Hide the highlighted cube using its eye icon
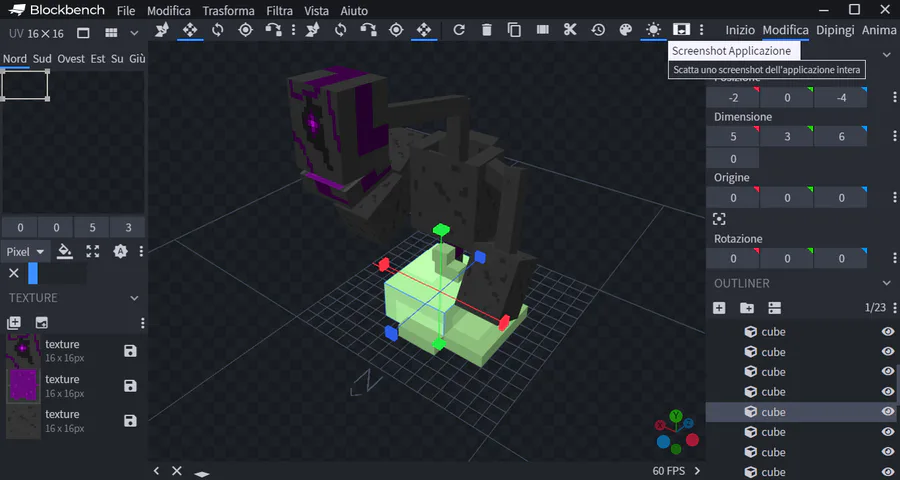The height and width of the screenshot is (480, 900). pyautogui.click(x=888, y=412)
